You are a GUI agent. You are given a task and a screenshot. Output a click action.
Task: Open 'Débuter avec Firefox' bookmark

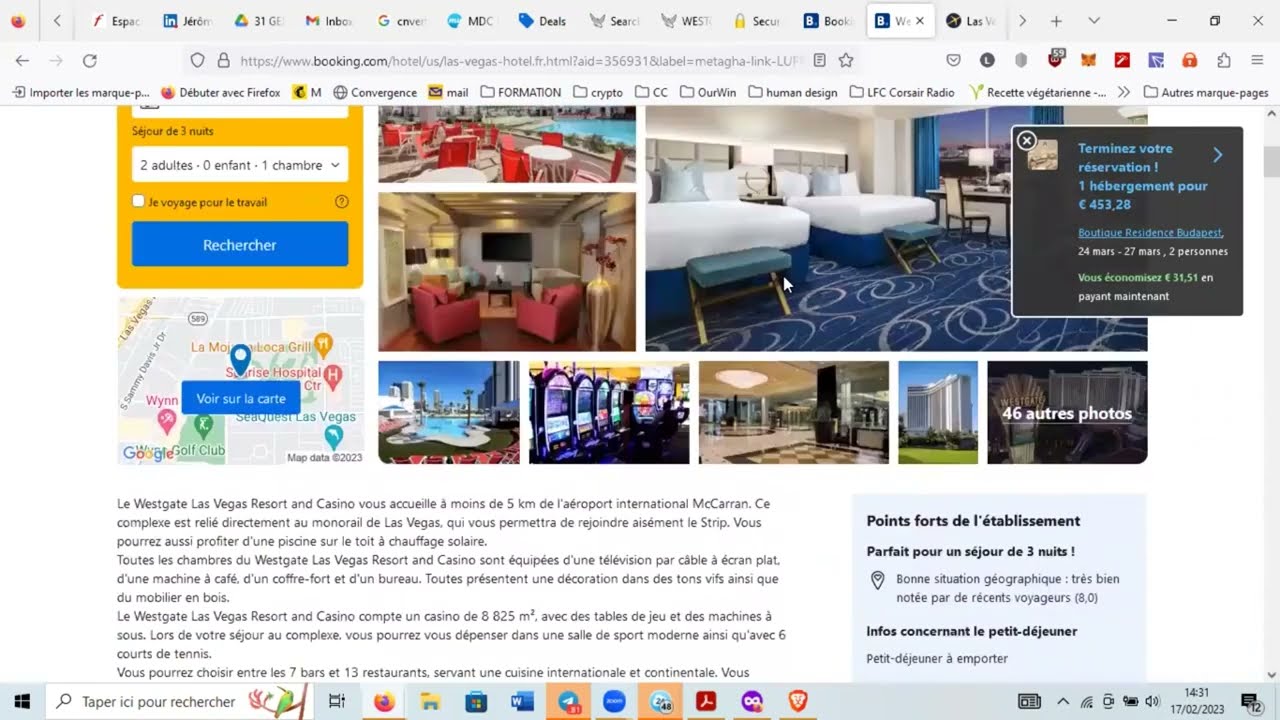[x=221, y=92]
